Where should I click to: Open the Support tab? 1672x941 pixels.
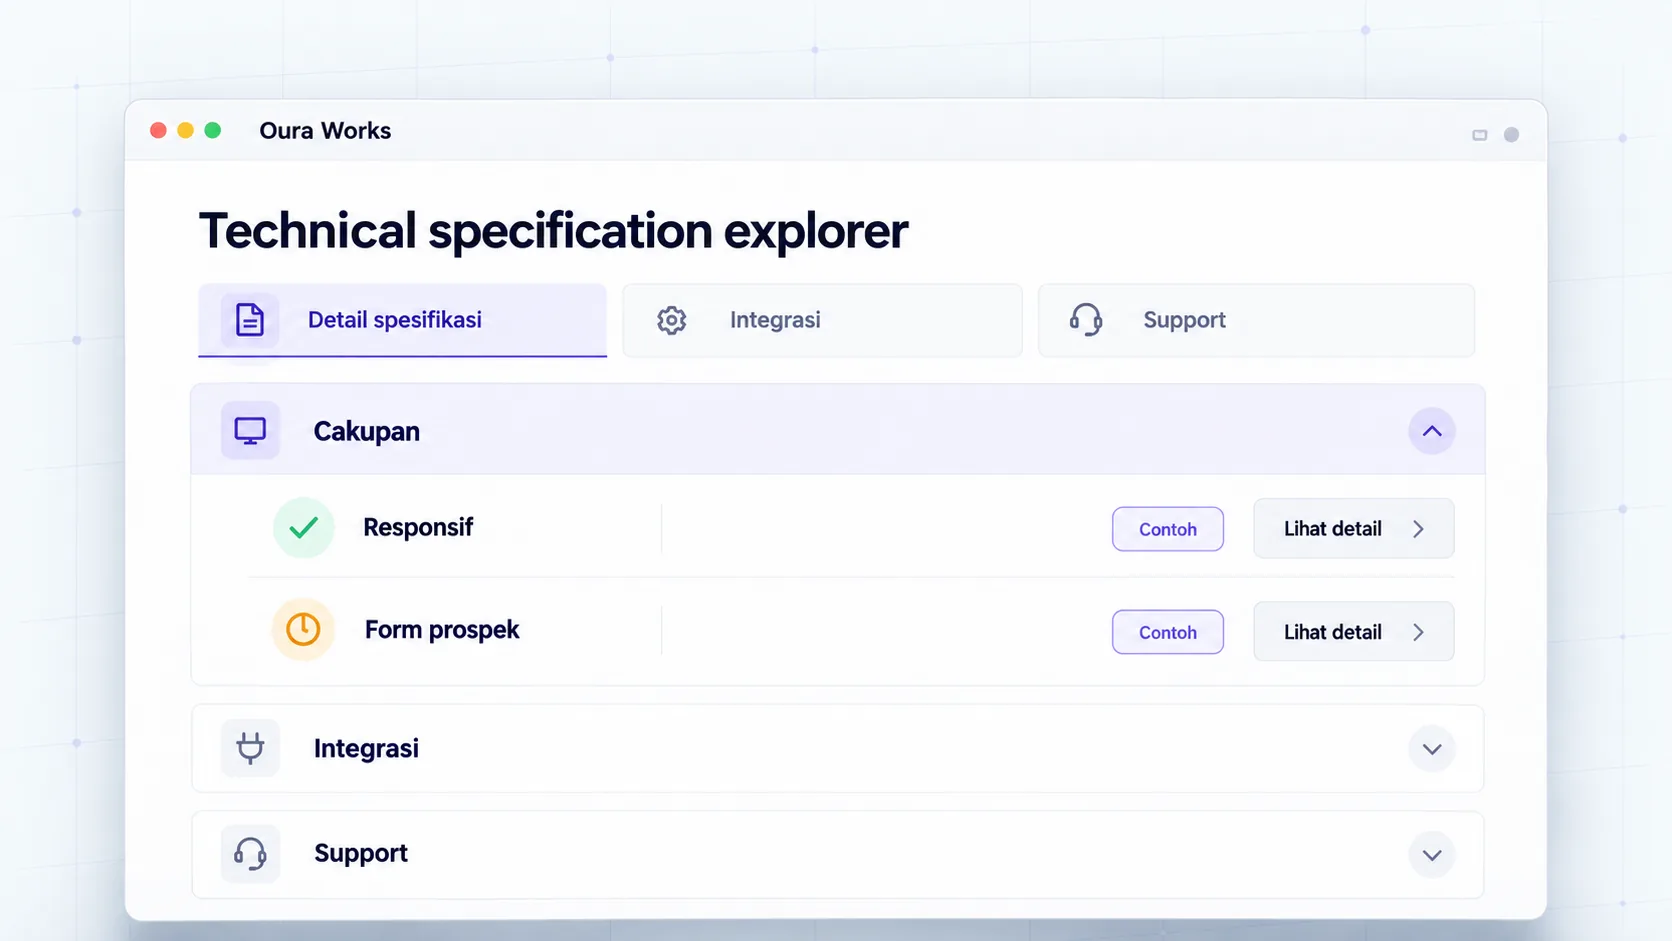coord(1256,320)
